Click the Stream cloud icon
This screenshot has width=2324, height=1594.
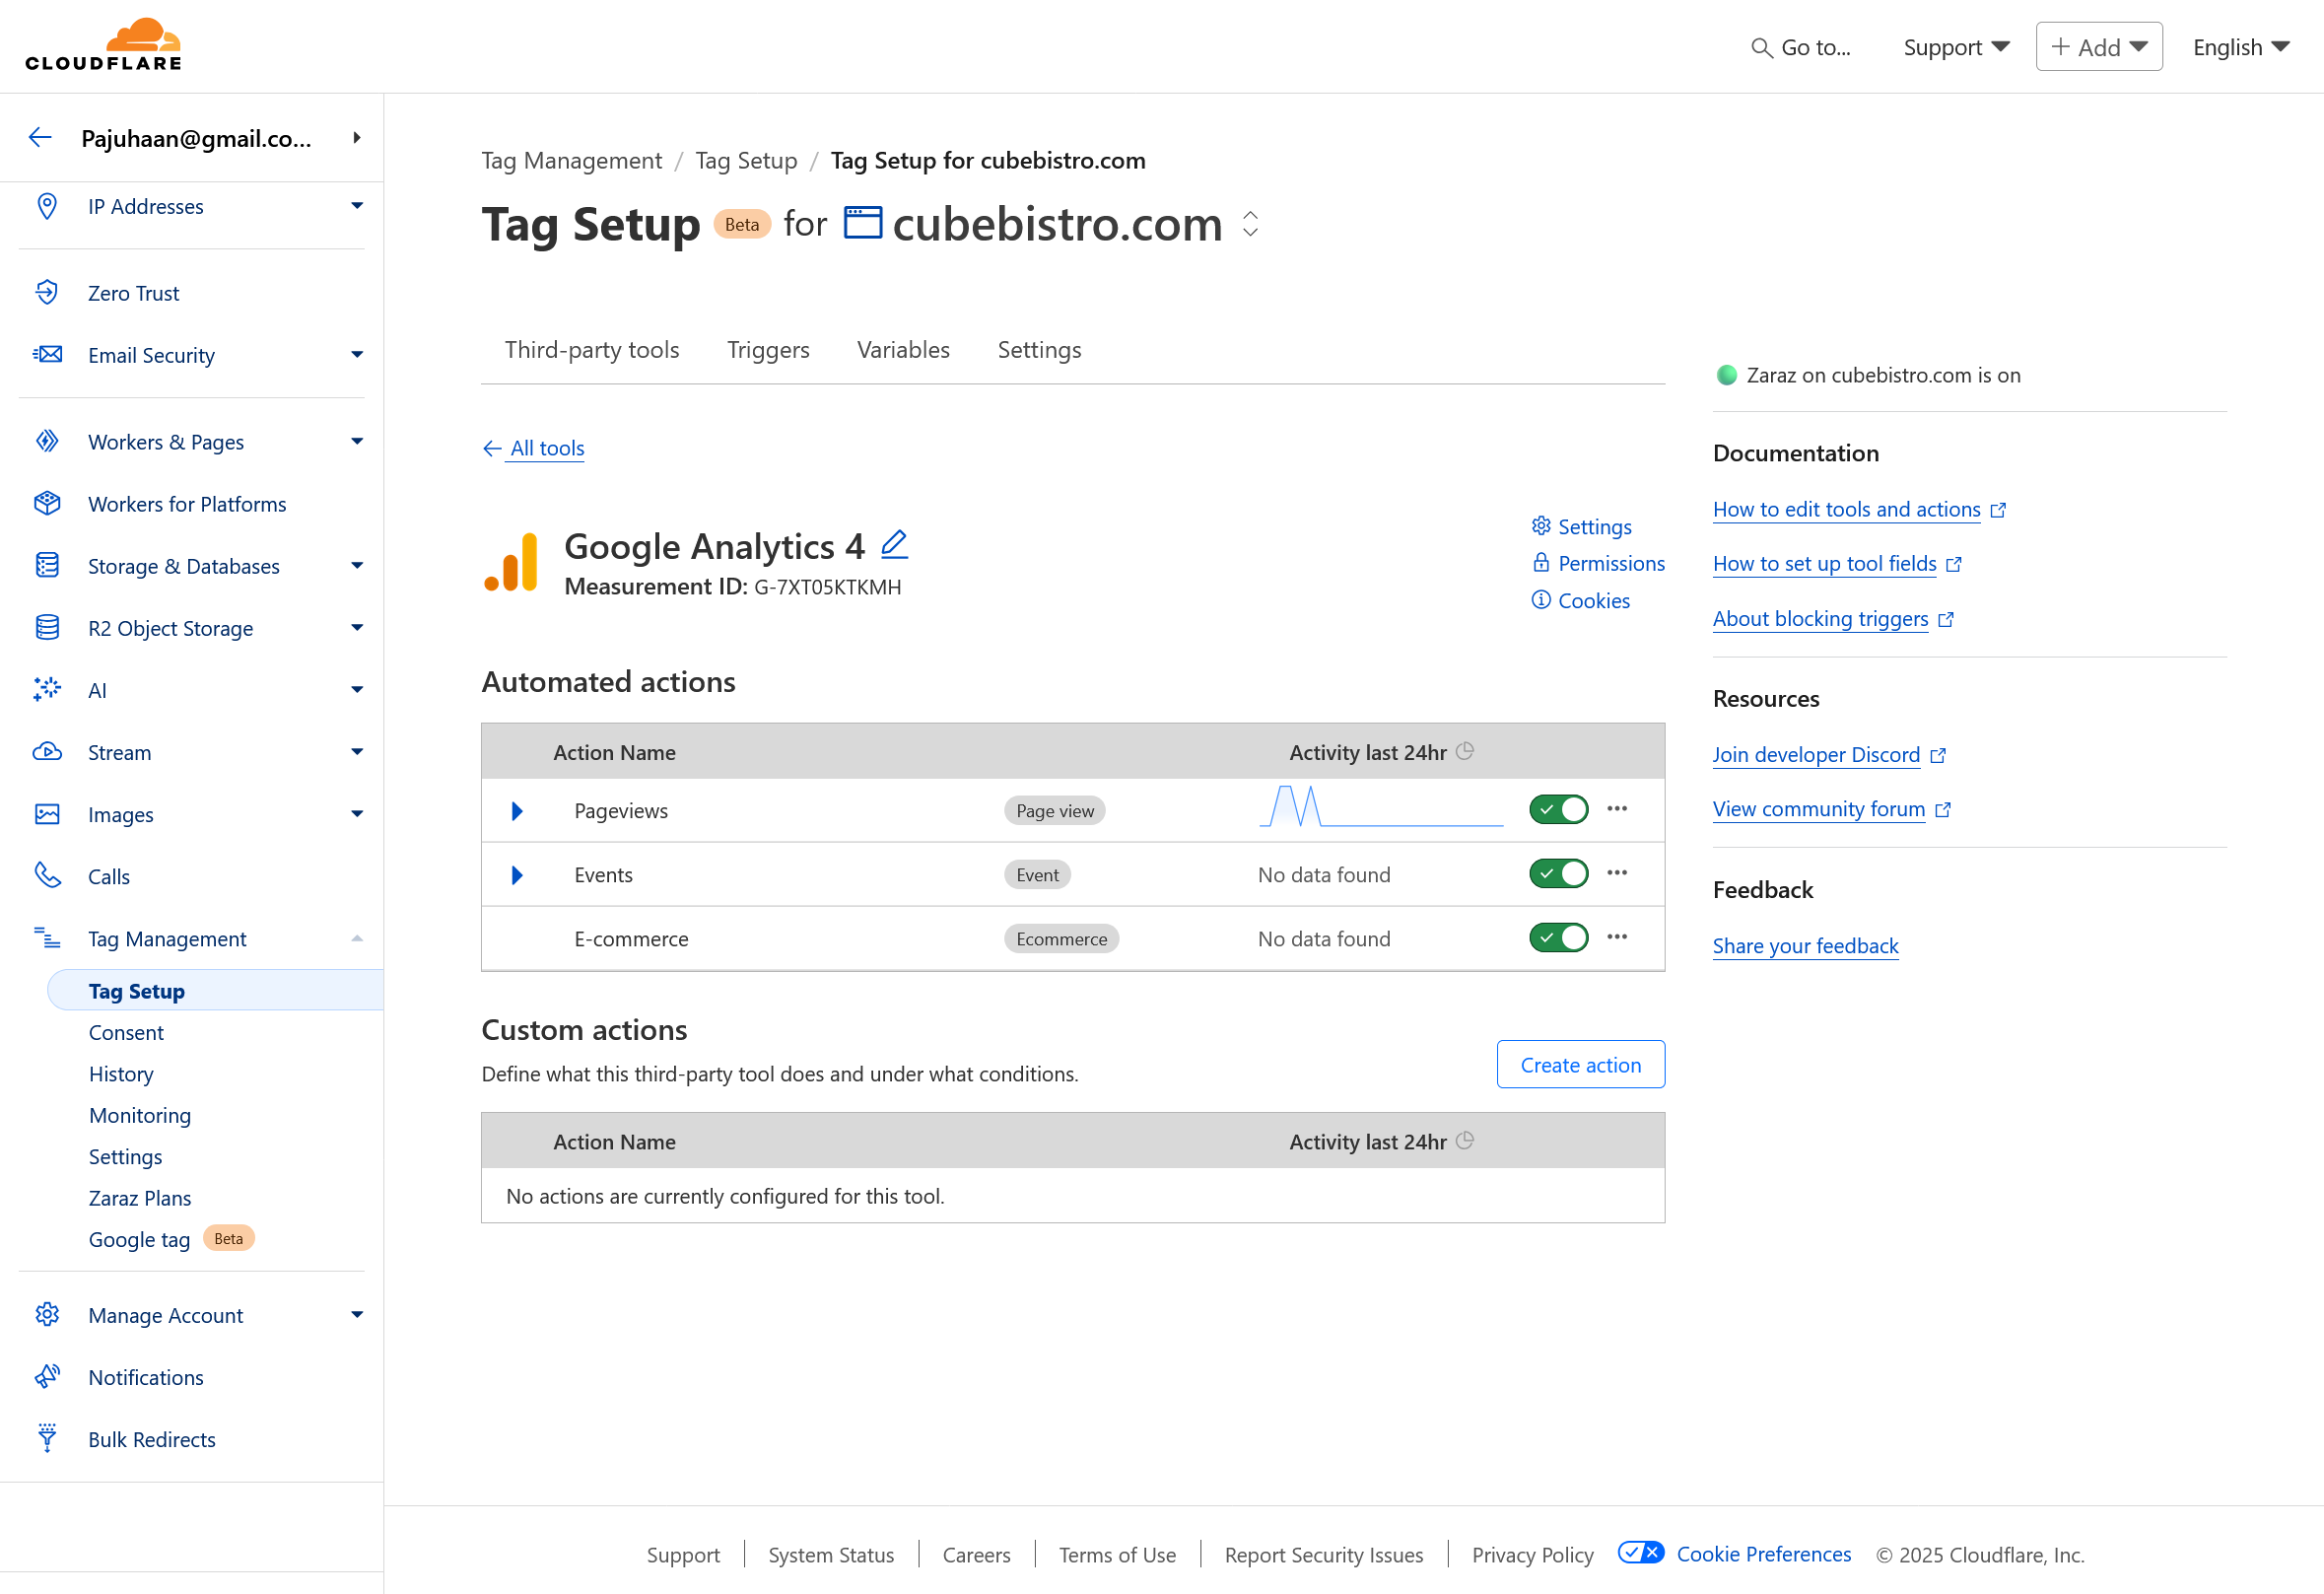click(x=47, y=751)
